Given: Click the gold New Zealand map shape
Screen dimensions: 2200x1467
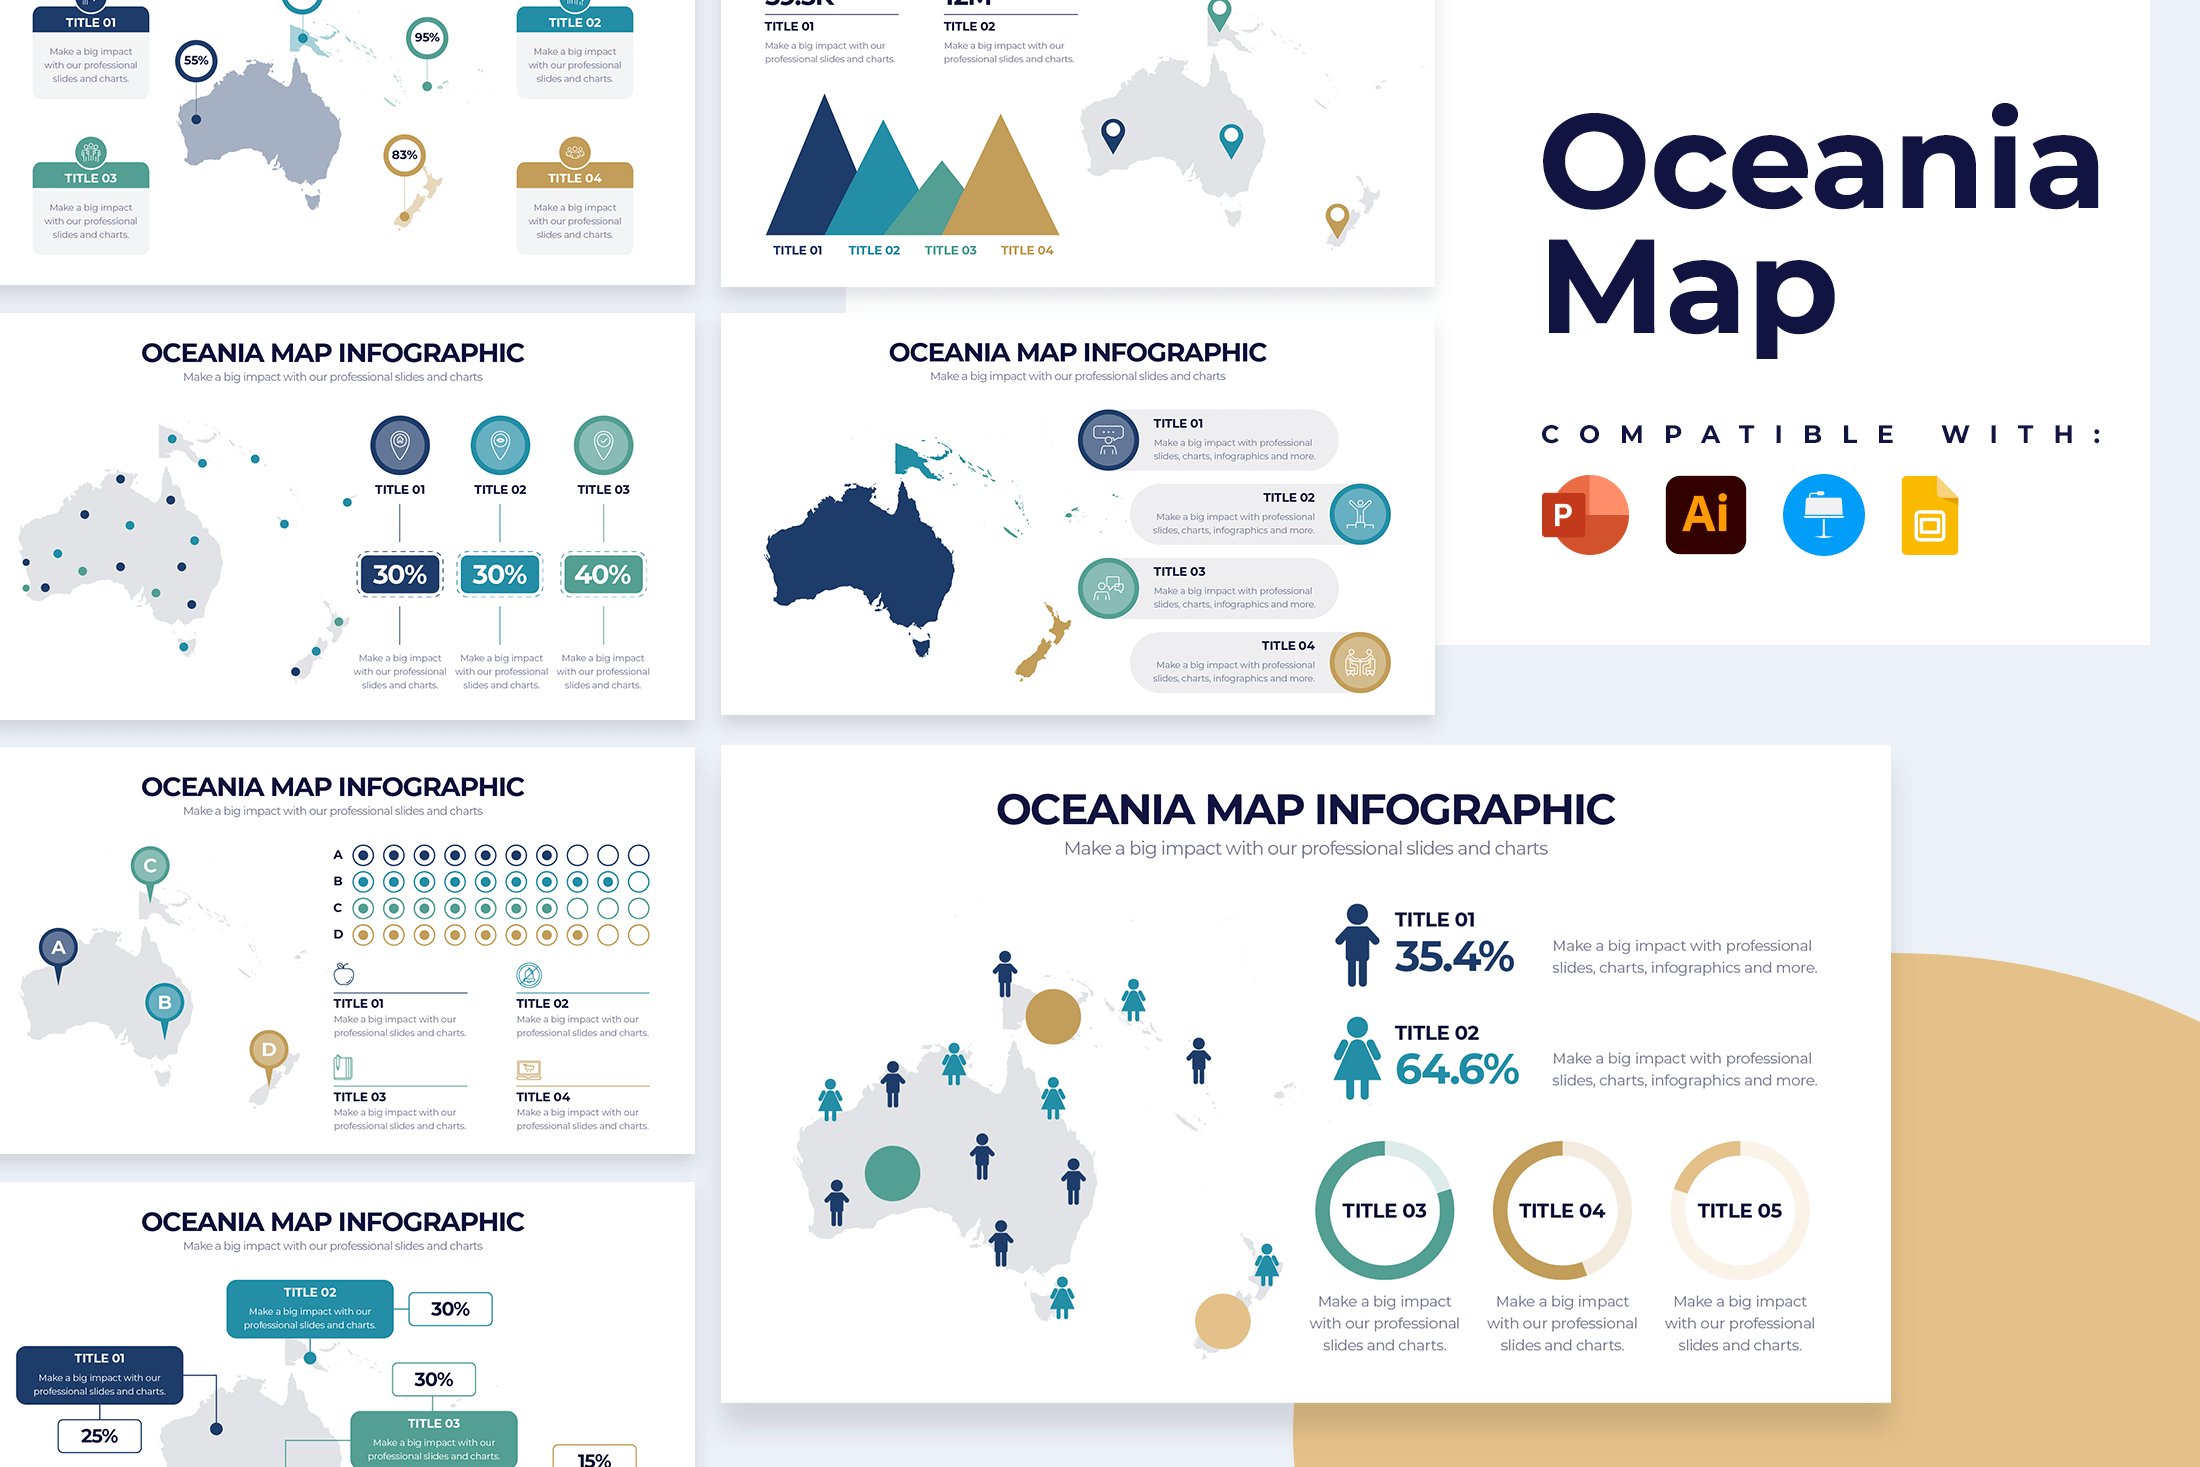Looking at the screenshot, I should [1043, 642].
